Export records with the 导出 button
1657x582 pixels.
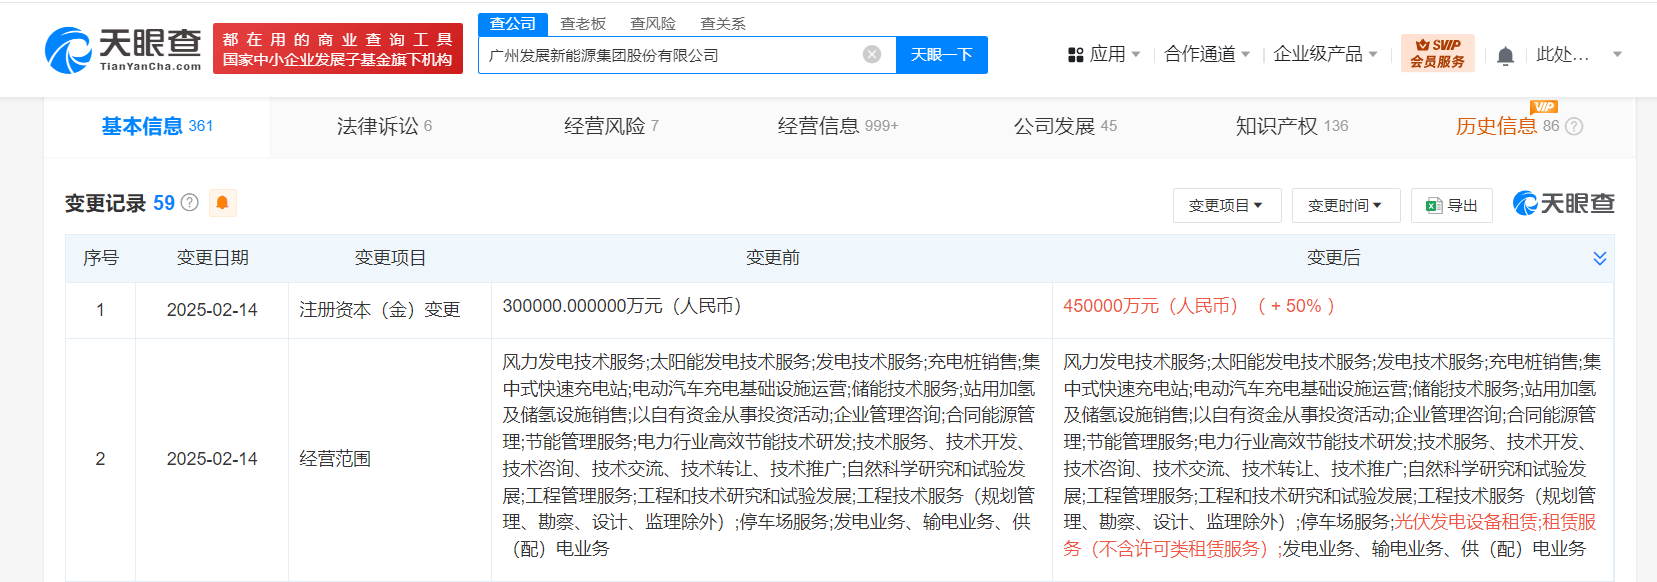(x=1452, y=205)
